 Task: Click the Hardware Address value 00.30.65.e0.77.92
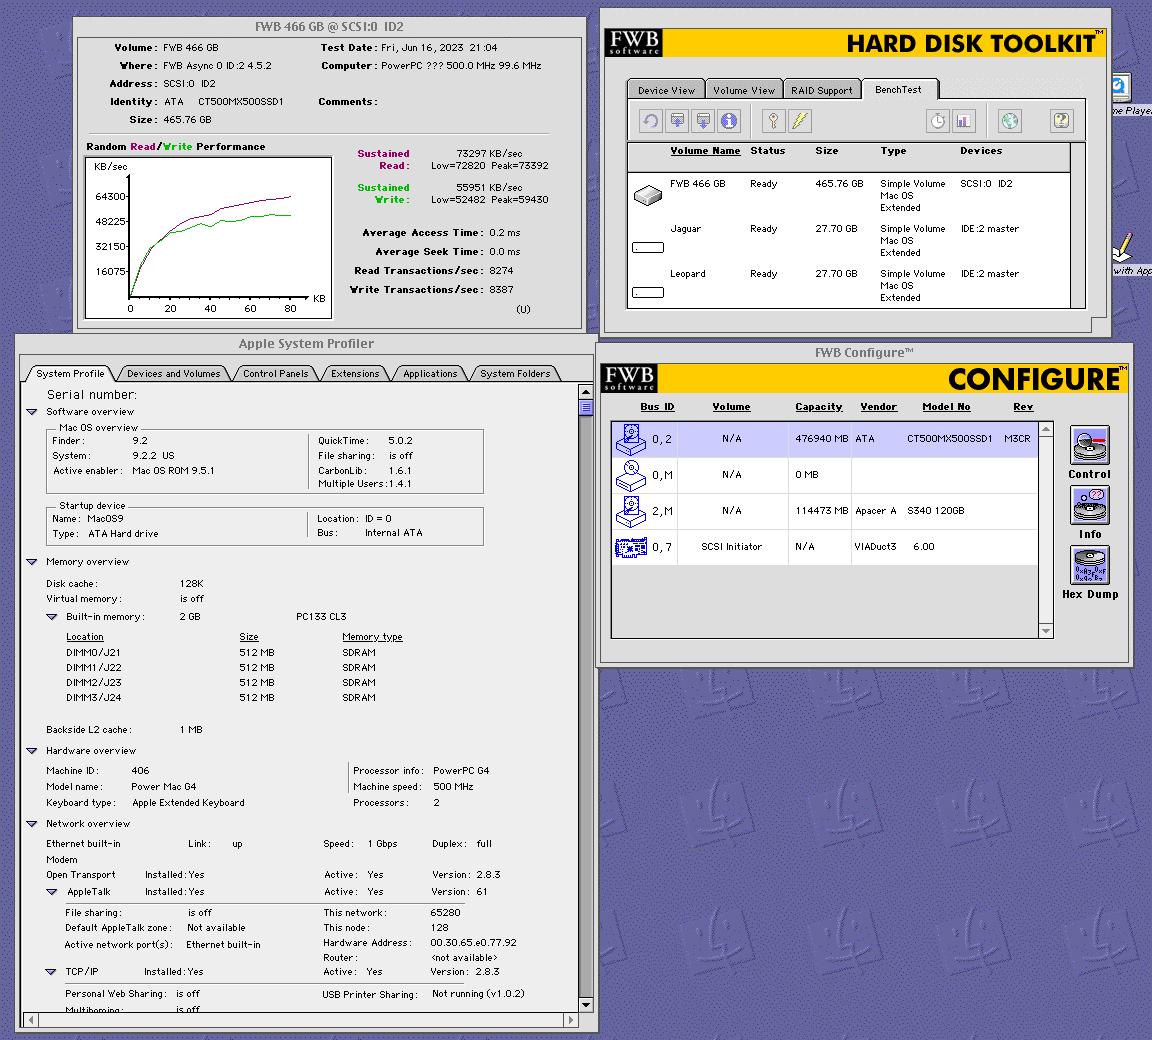click(x=473, y=942)
